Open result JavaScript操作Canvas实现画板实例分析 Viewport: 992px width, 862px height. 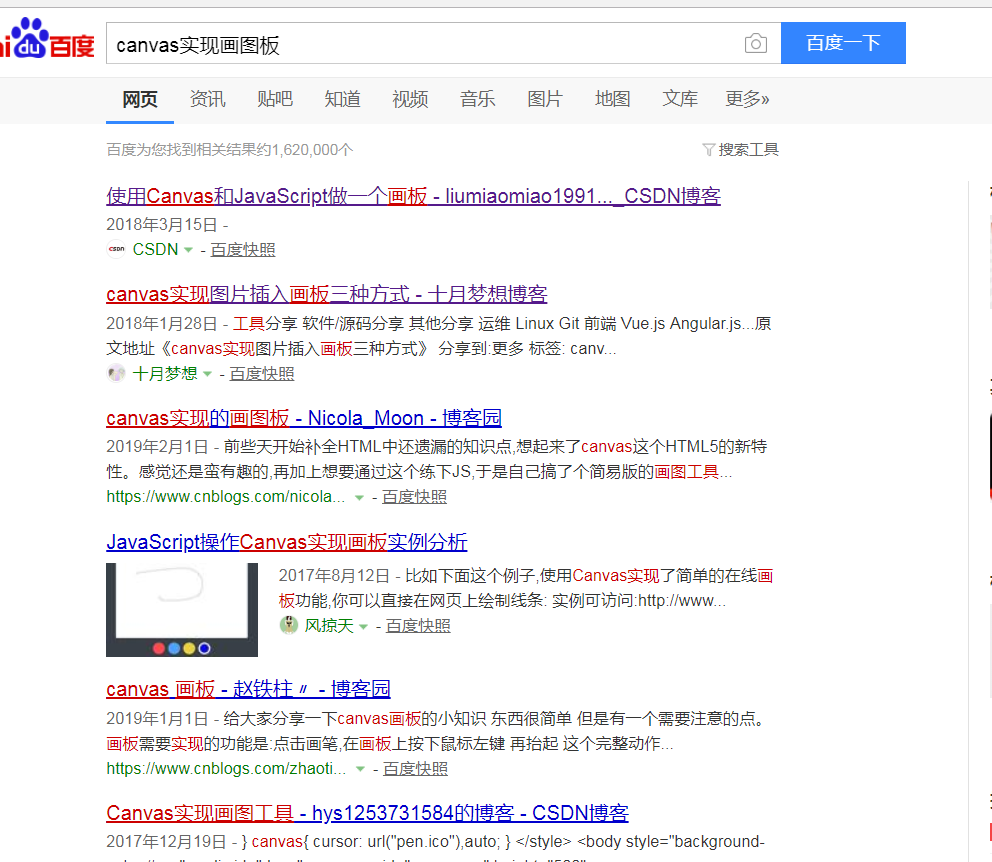(x=287, y=542)
